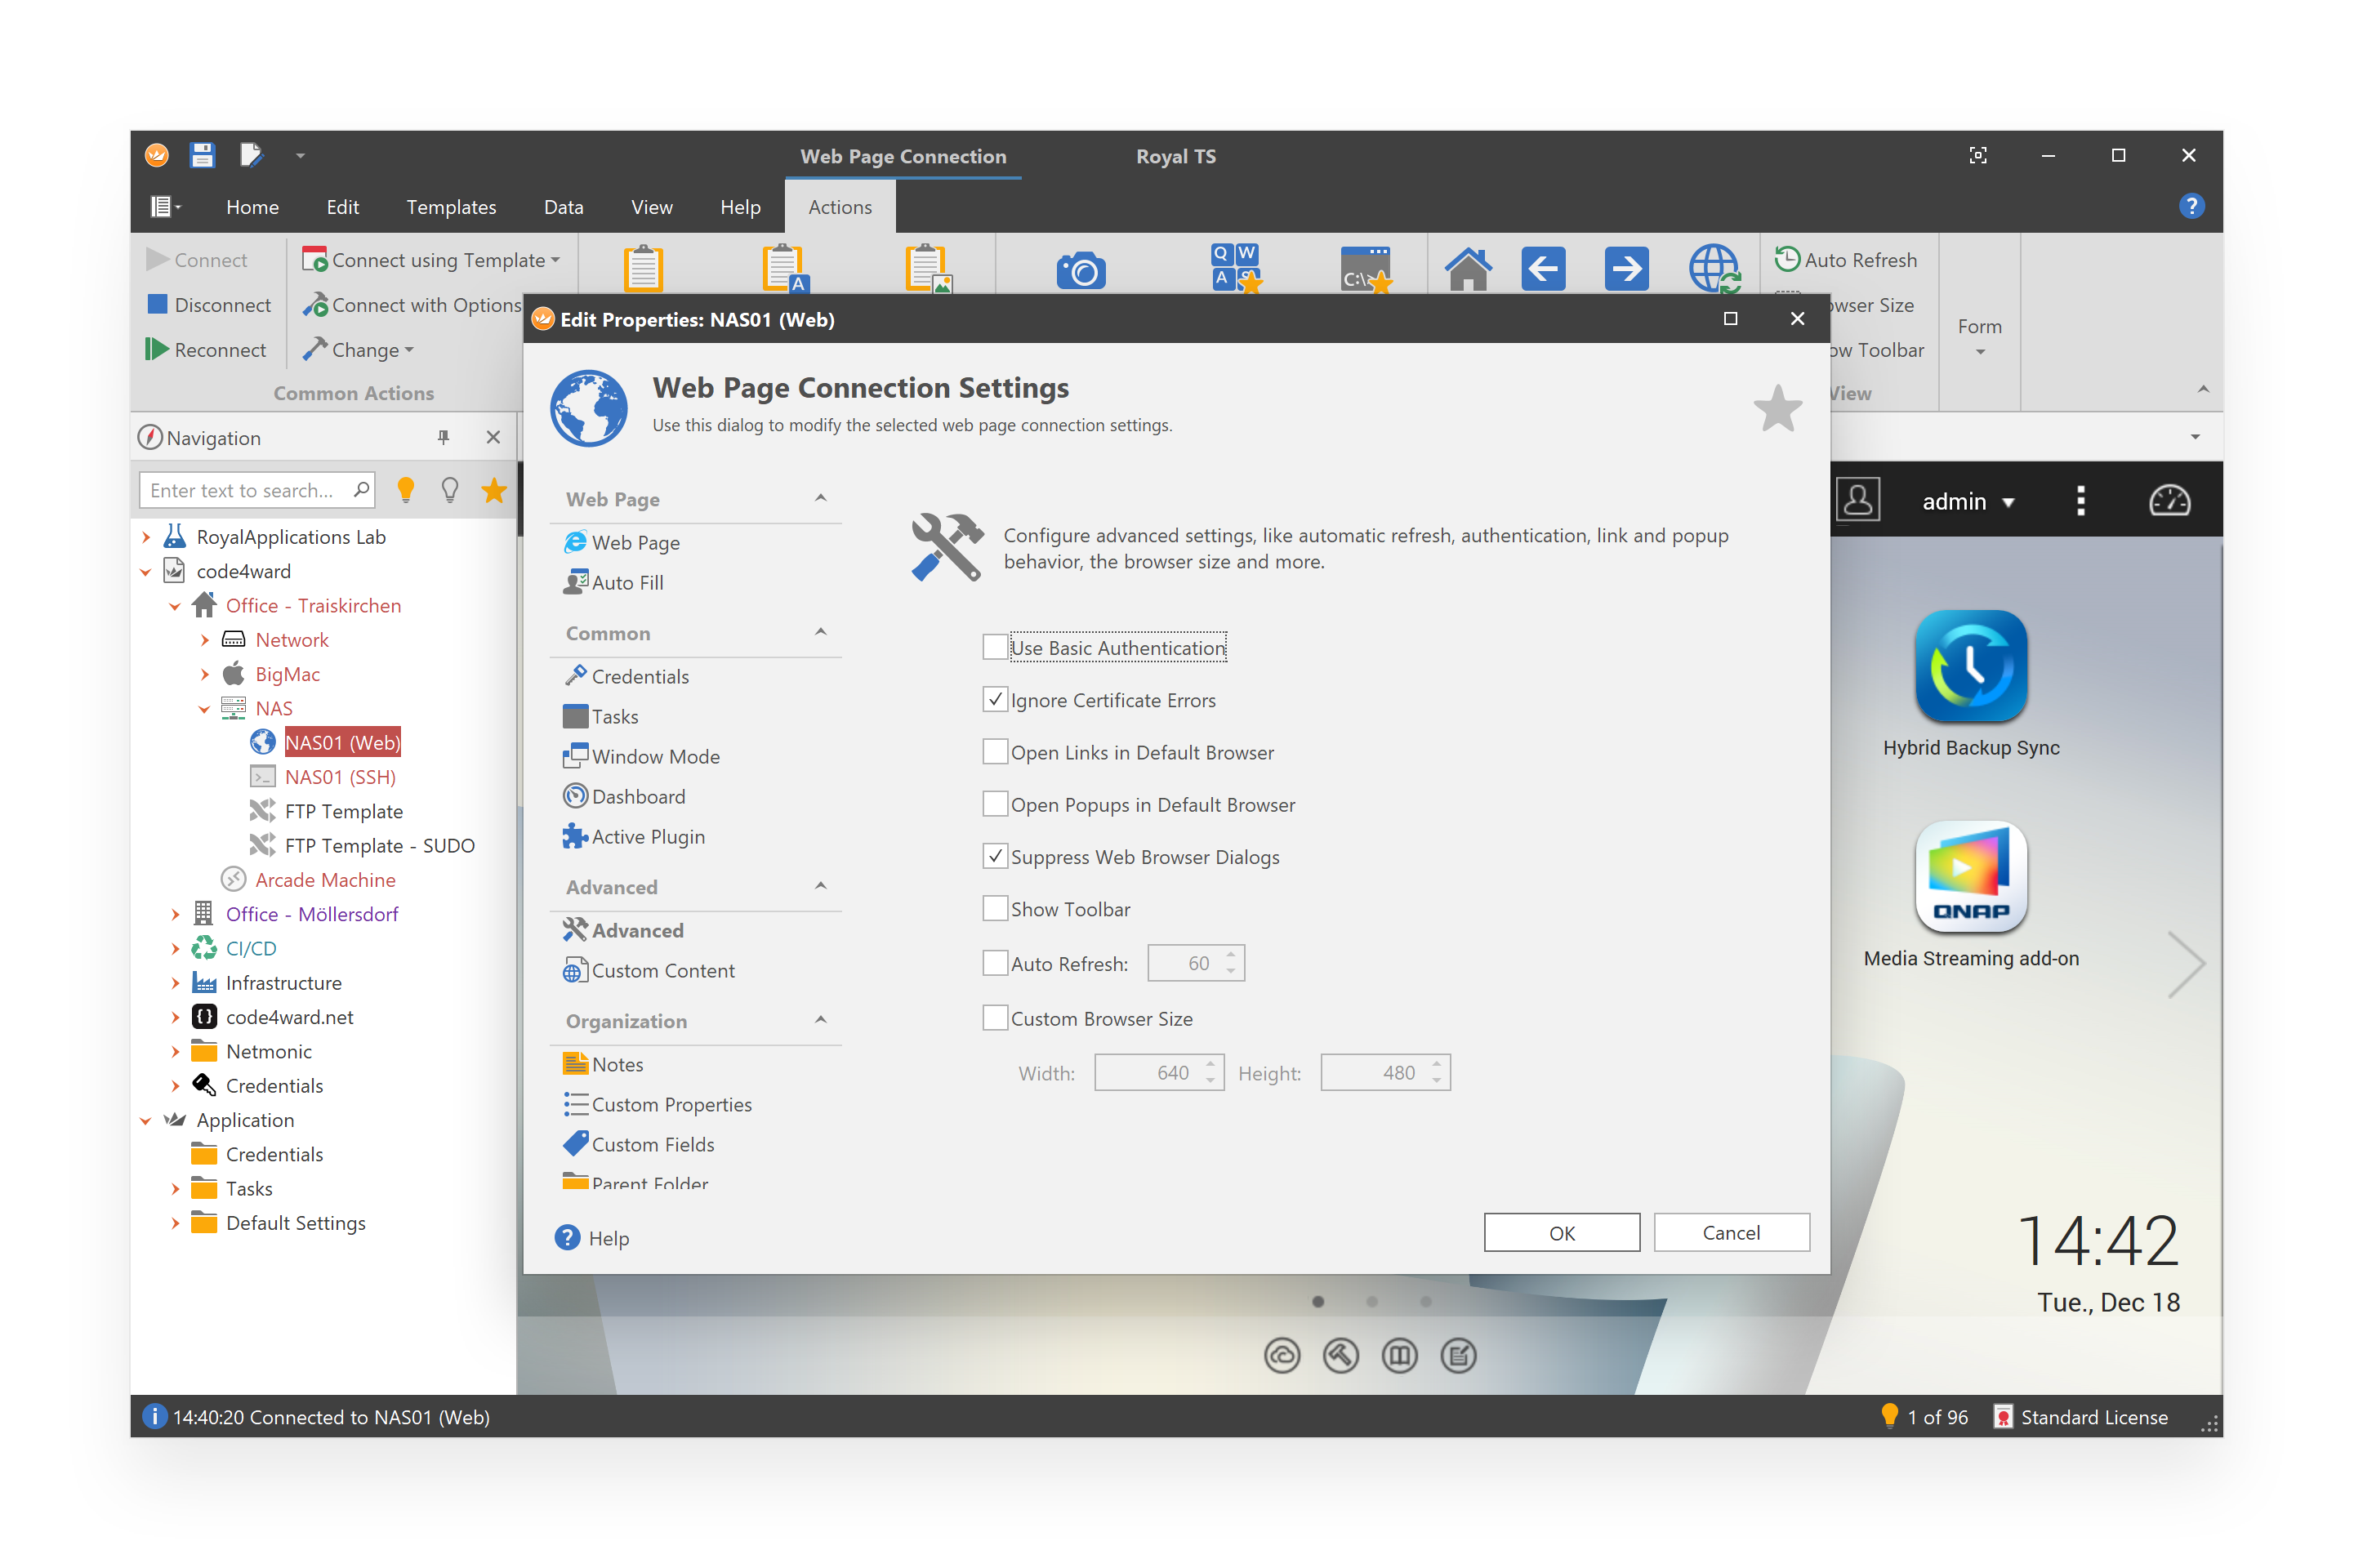The height and width of the screenshot is (1568, 2354).
Task: Click the forward arrow navigation icon
Action: [x=1626, y=269]
